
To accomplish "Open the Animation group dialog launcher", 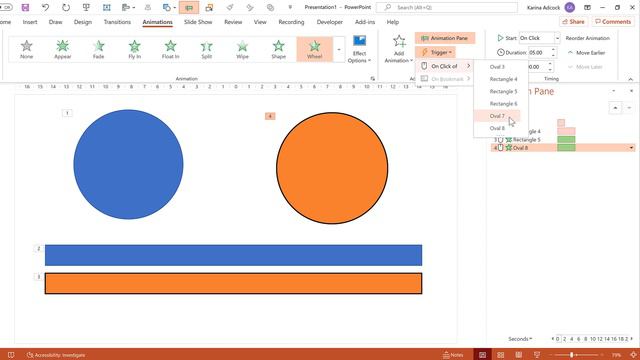I will click(372, 78).
